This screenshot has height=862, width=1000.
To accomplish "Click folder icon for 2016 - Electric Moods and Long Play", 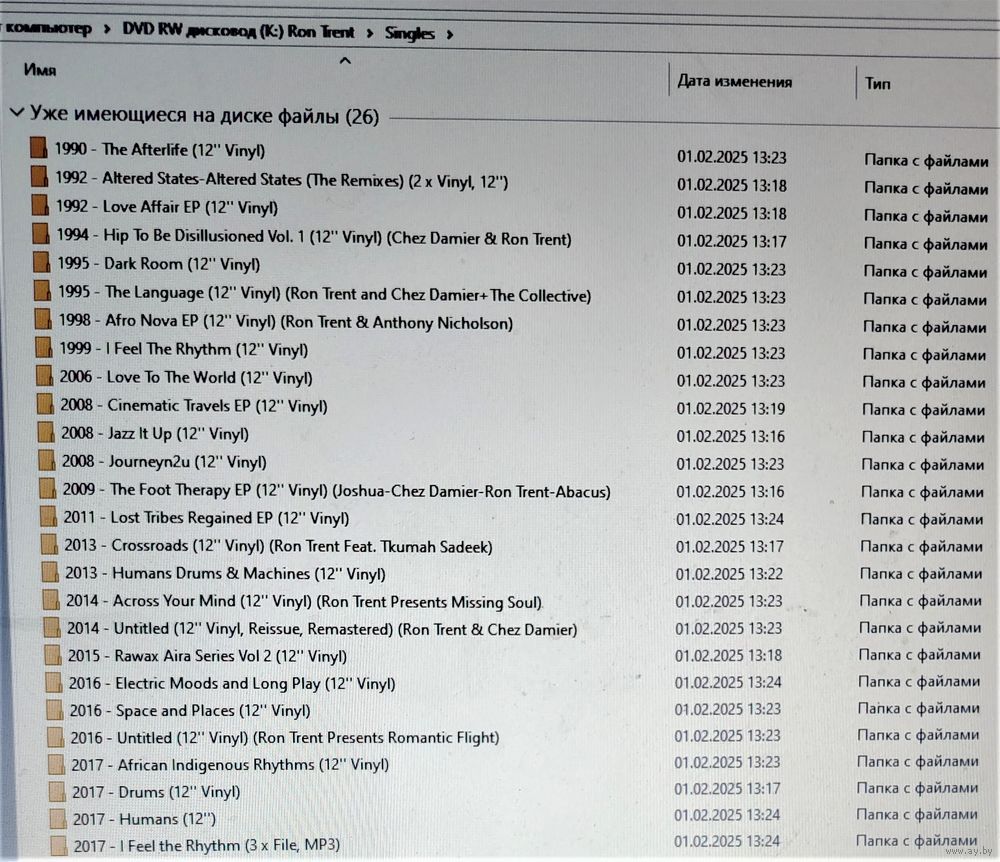I will pyautogui.click(x=54, y=682).
